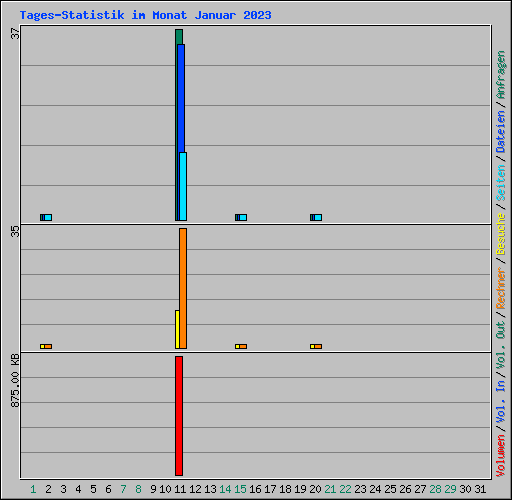Click day label '28' on the x-axis
The width and height of the screenshot is (512, 500).
click(x=435, y=489)
